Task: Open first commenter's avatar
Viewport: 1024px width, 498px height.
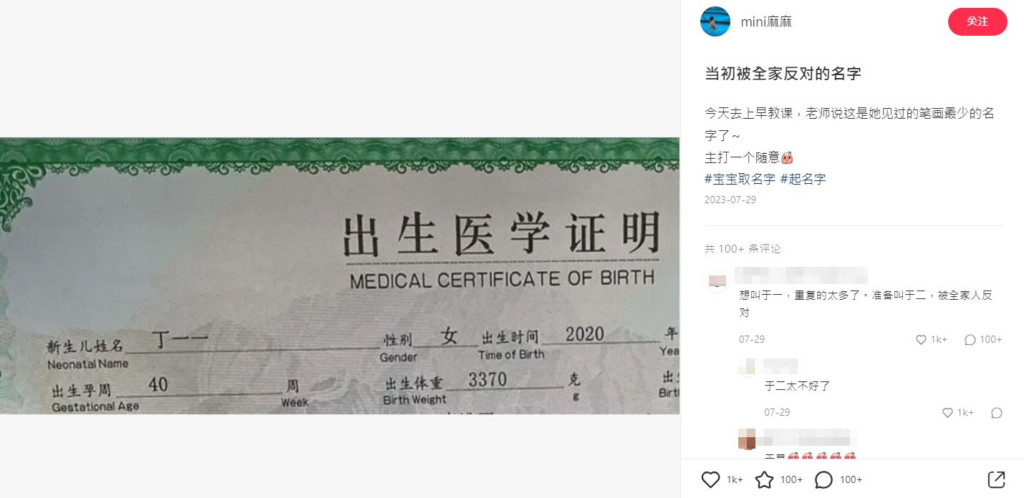Action: (717, 282)
